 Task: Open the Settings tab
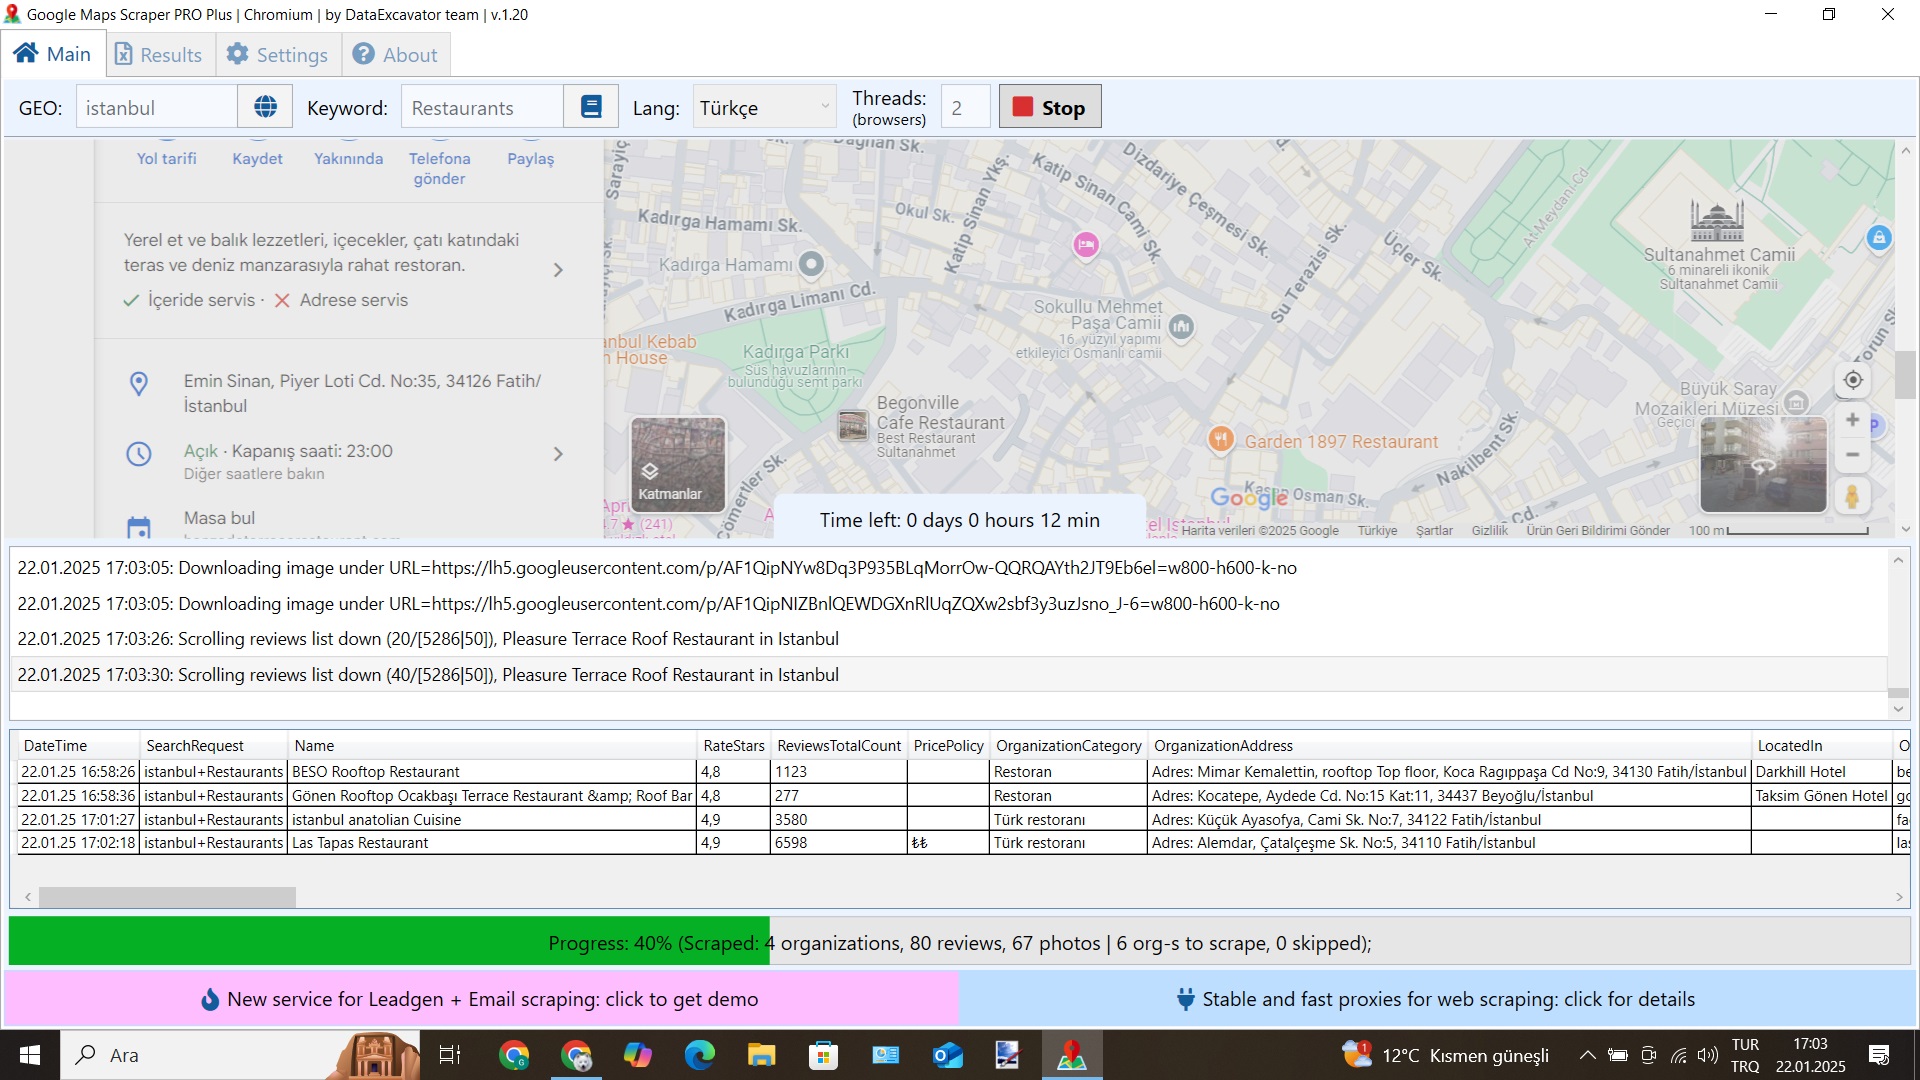point(278,55)
